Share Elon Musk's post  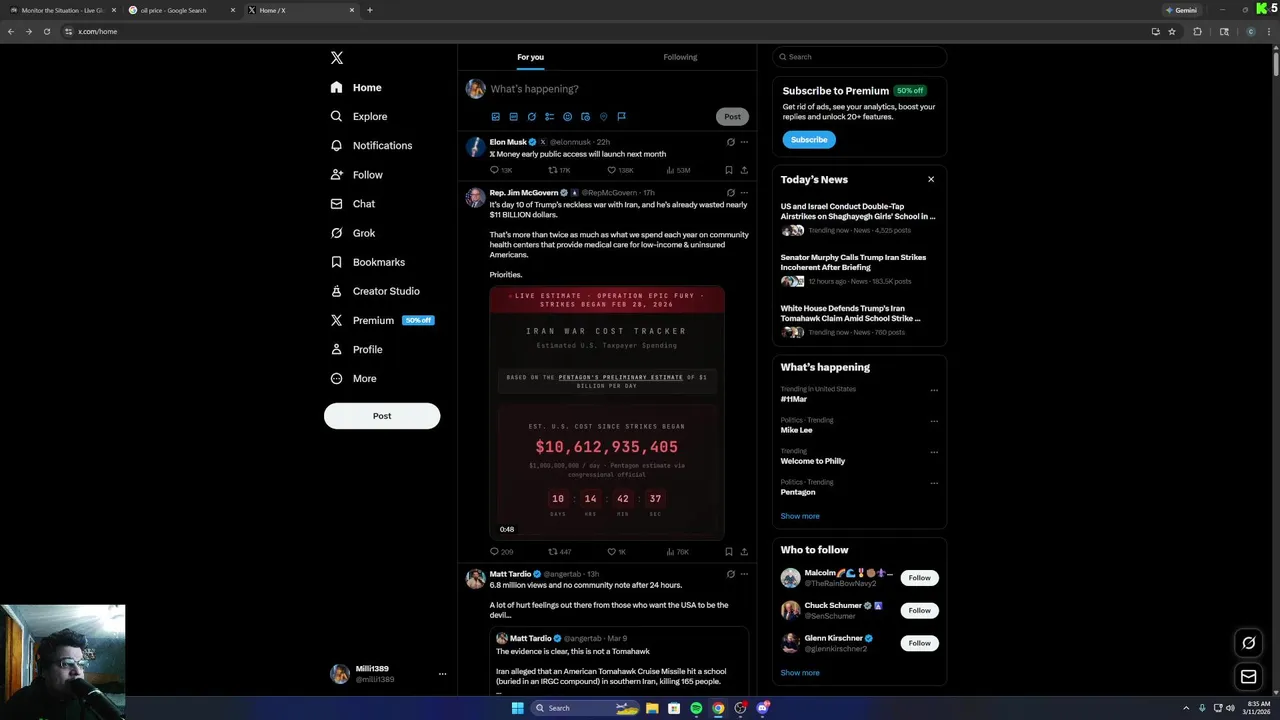(x=744, y=170)
